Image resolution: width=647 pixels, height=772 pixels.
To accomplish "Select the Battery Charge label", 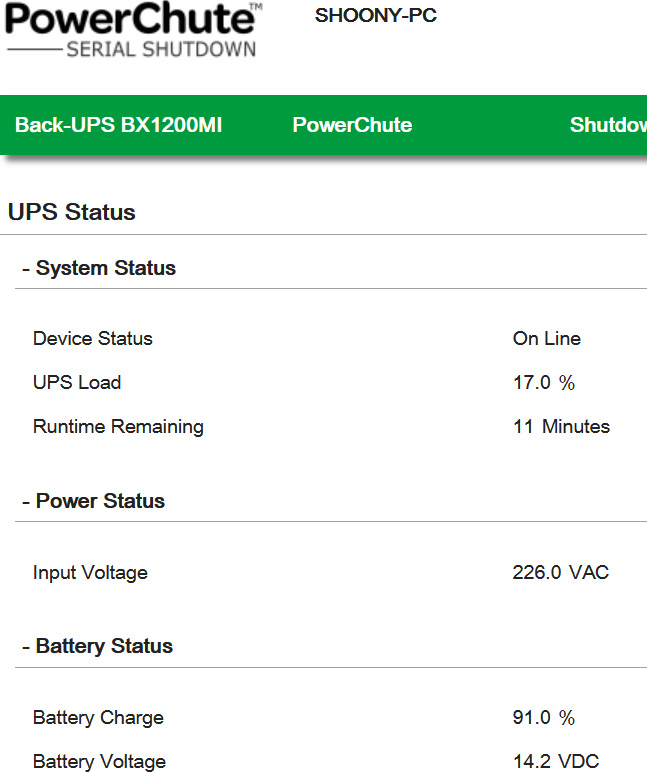I will (98, 718).
